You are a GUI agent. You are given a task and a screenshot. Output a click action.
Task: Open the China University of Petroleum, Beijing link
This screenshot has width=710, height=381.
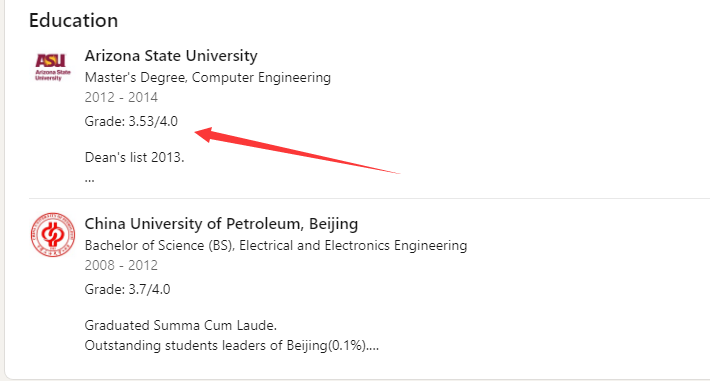(221, 224)
